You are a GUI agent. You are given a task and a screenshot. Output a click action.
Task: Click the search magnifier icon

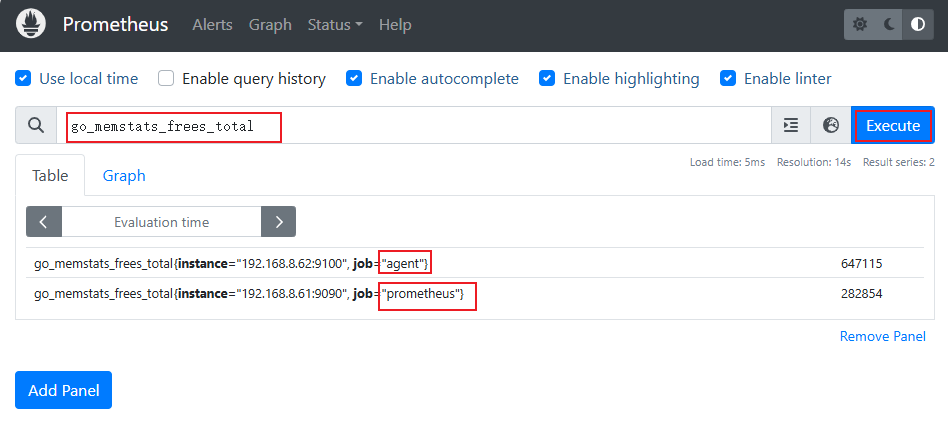(36, 126)
